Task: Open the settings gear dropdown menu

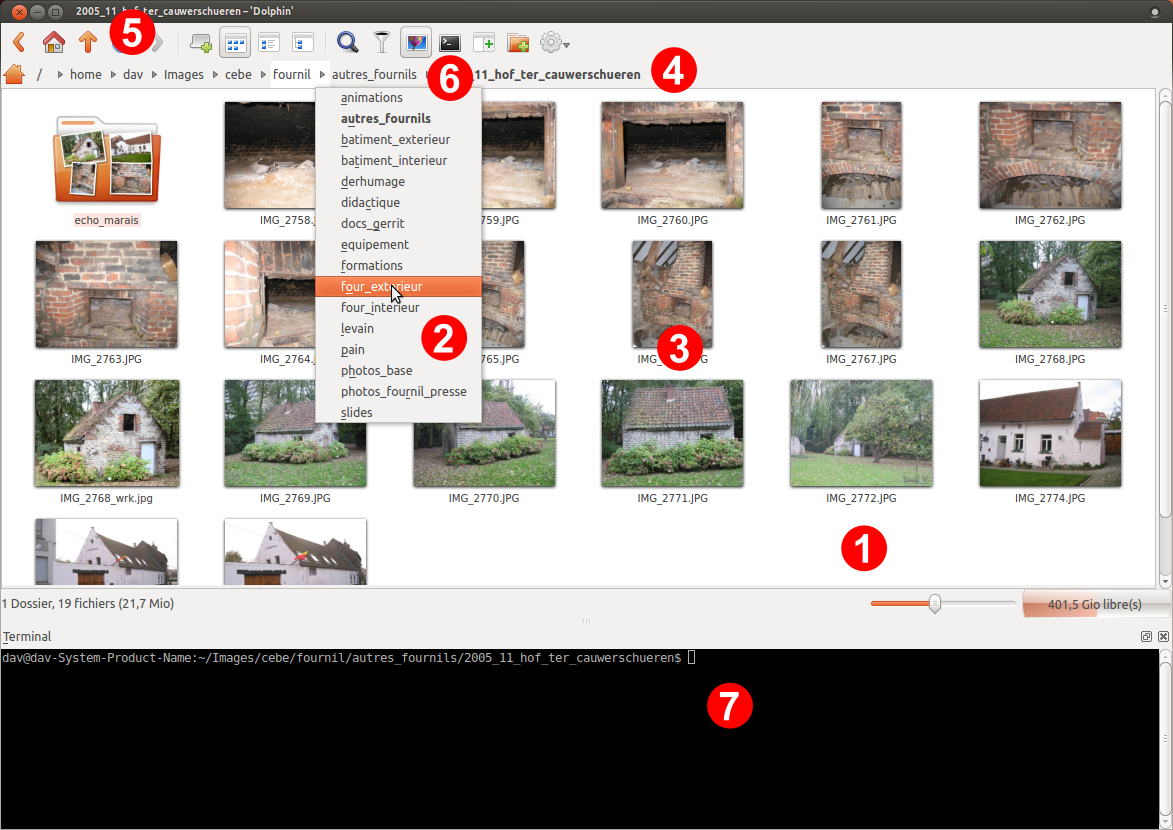Action: (555, 43)
